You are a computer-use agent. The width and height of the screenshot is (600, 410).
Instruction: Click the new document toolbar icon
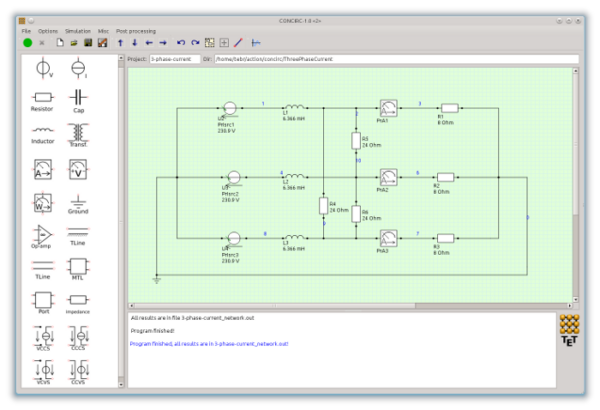60,43
